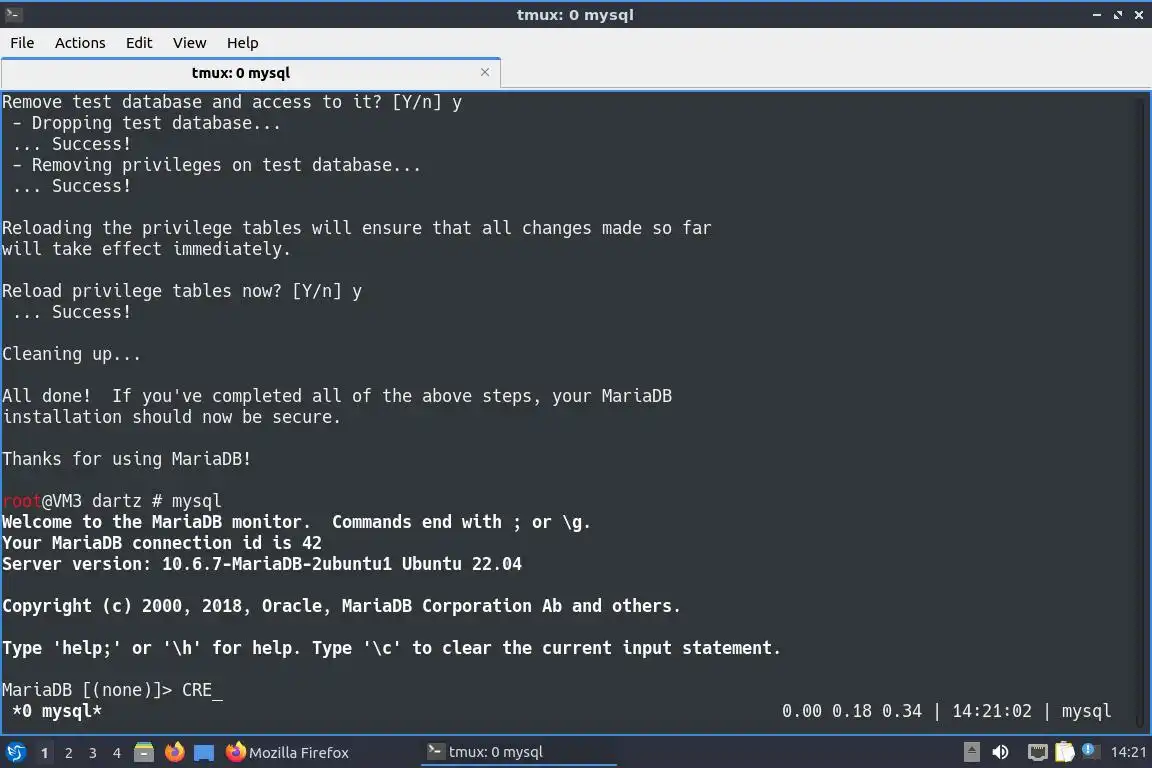Click the terminal vertical scrollbar
Image resolution: width=1152 pixels, height=768 pixels.
pyautogui.click(x=1140, y=412)
